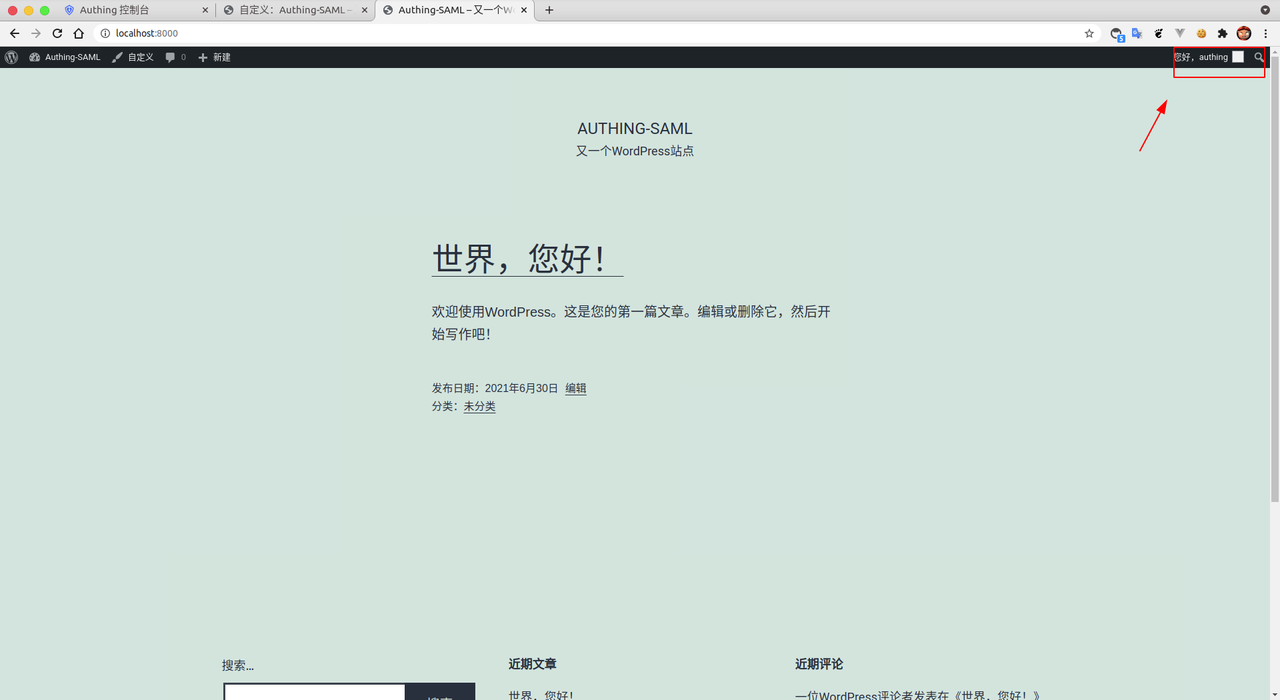Click the footer search input field
Screen dimensions: 1280x700
(x=314, y=692)
